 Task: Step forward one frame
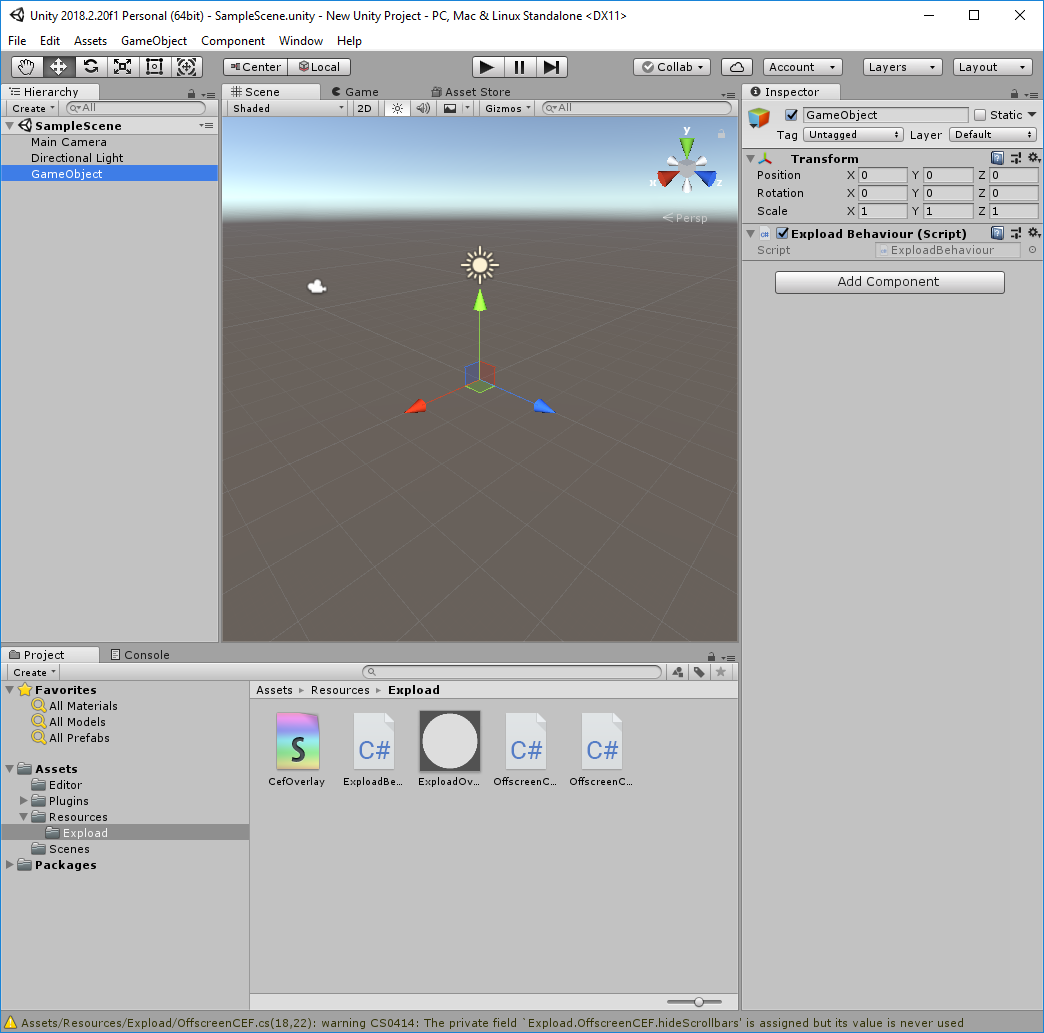point(551,67)
